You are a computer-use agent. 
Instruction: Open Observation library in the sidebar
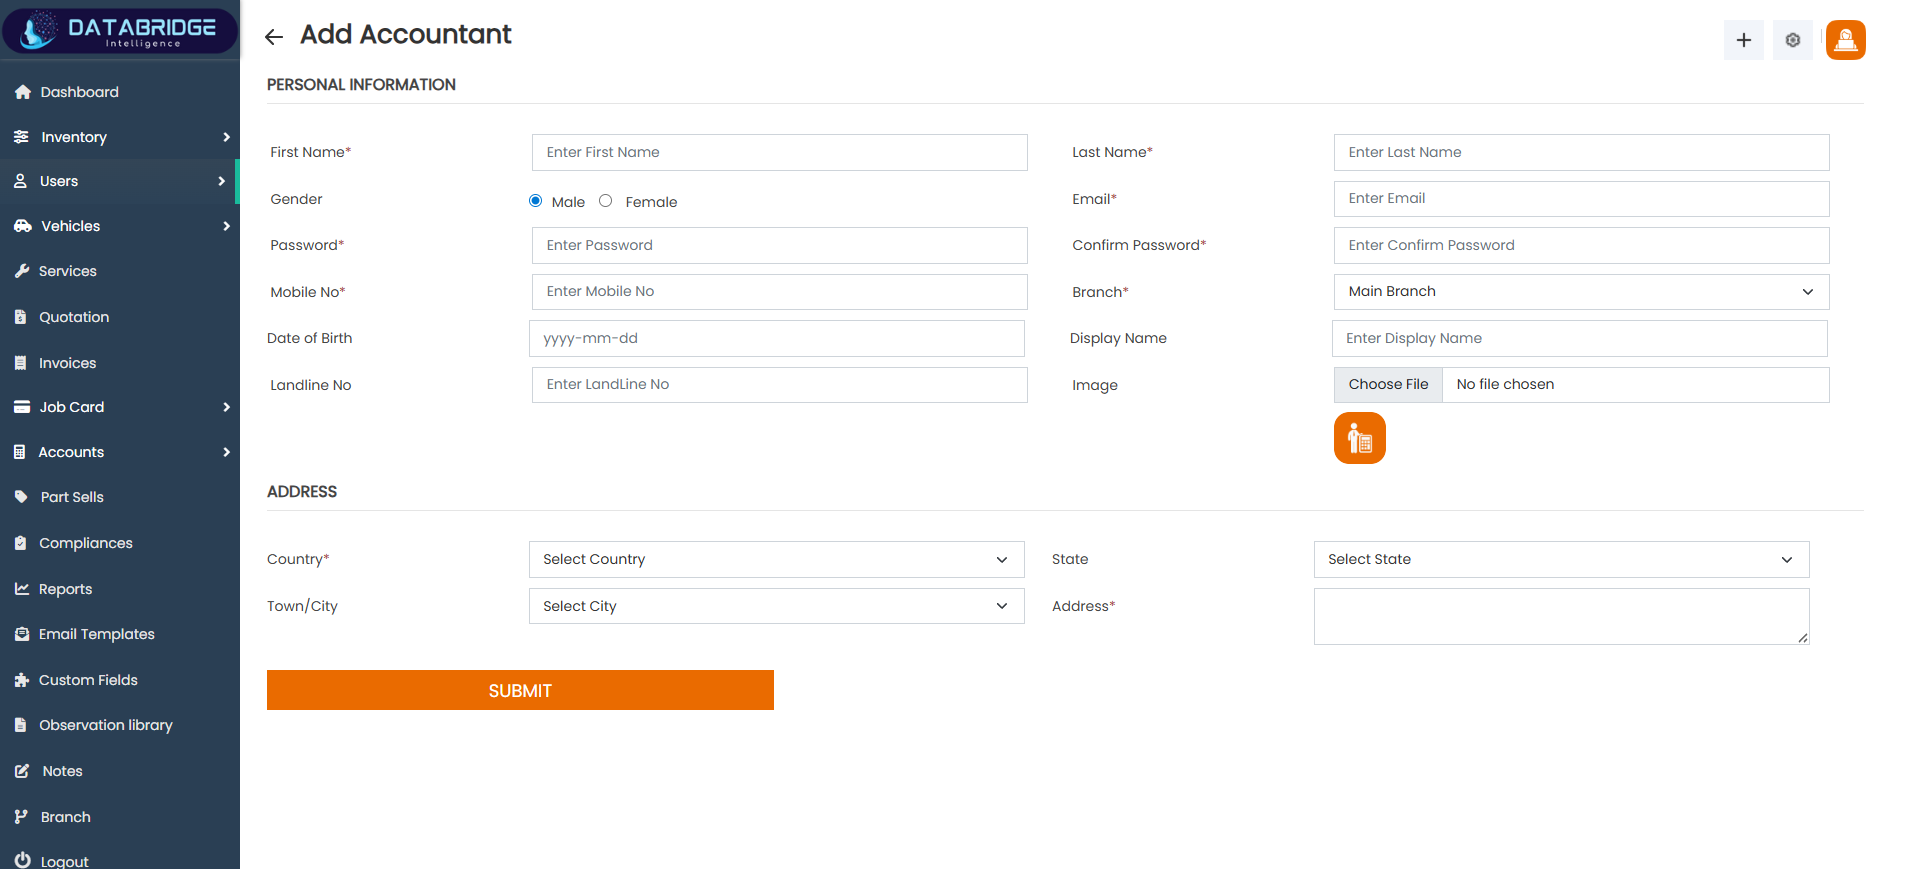(x=106, y=725)
